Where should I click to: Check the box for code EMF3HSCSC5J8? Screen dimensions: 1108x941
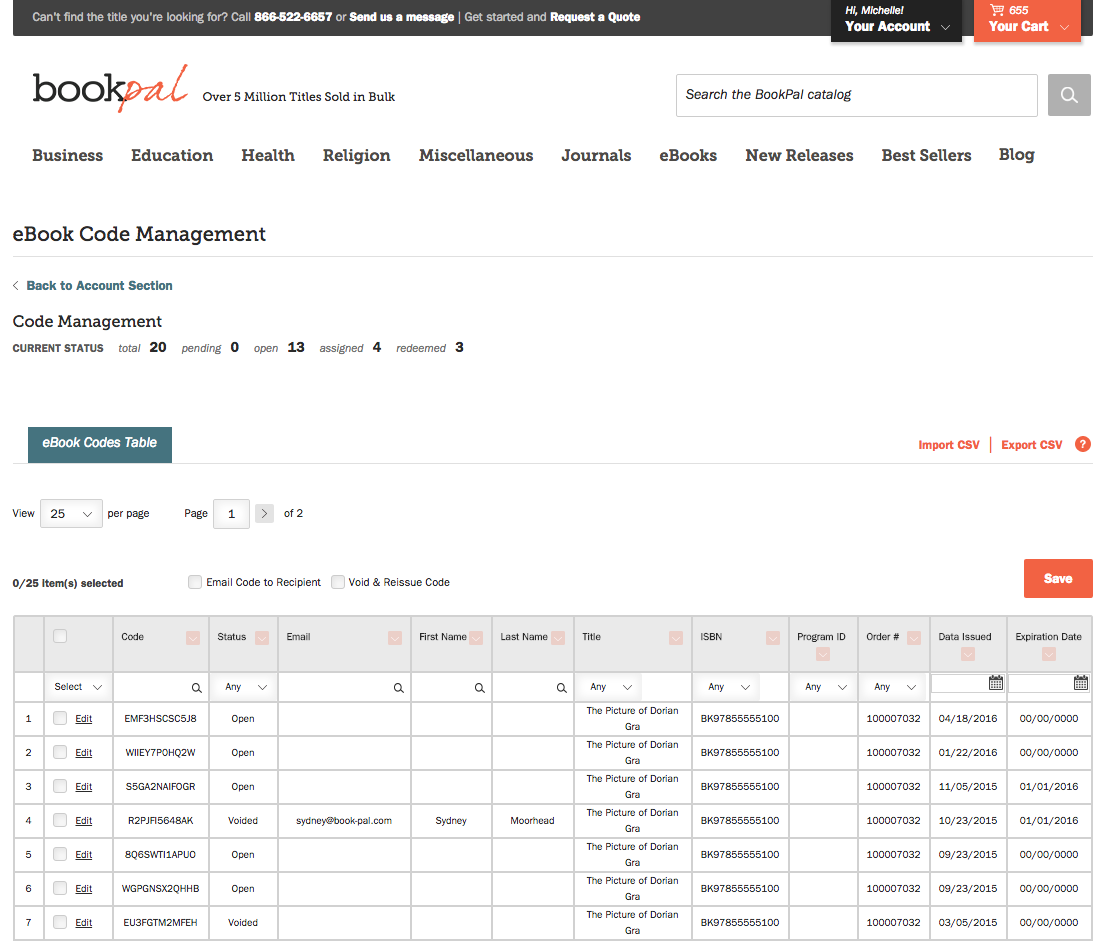coord(60,718)
